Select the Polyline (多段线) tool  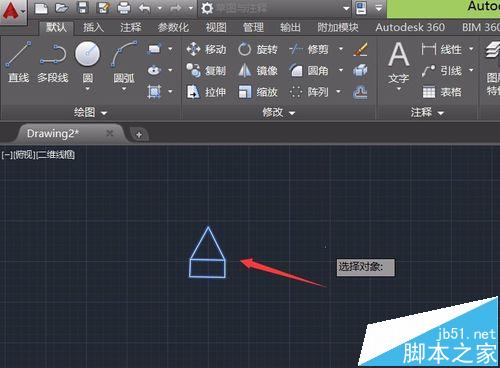[x=53, y=62]
